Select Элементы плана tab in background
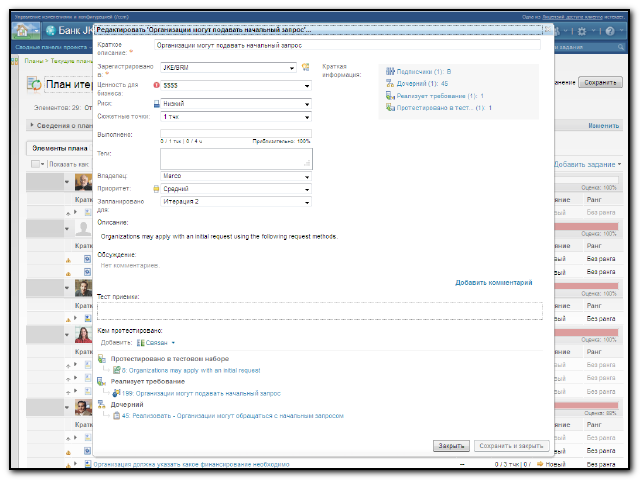Viewport: 640px width, 480px height. point(60,148)
